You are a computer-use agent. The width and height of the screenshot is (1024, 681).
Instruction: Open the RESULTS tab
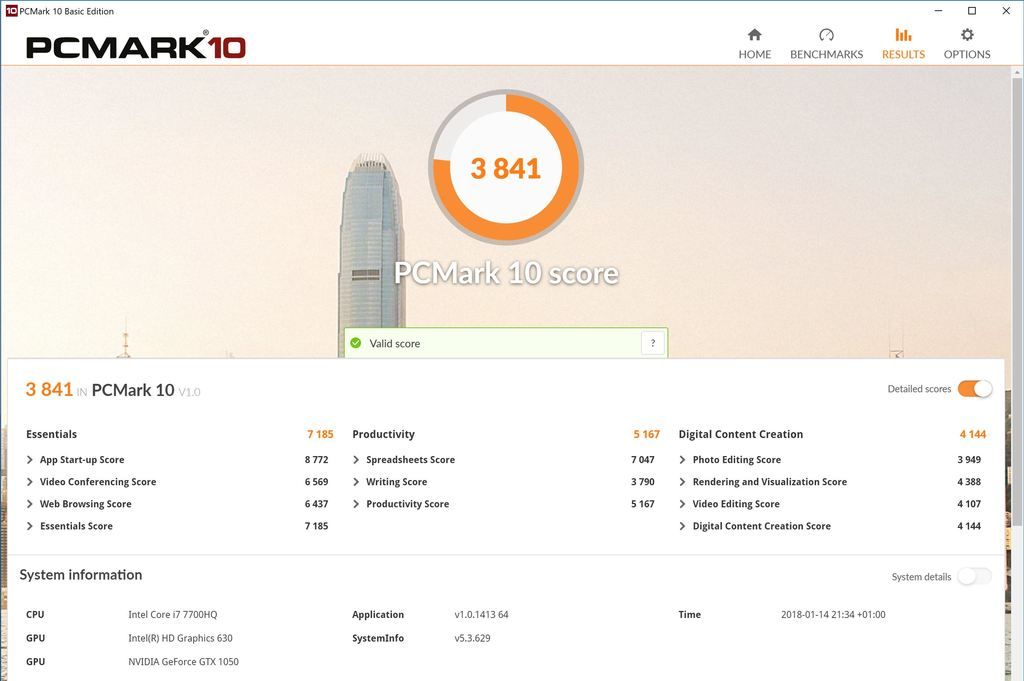pos(903,44)
